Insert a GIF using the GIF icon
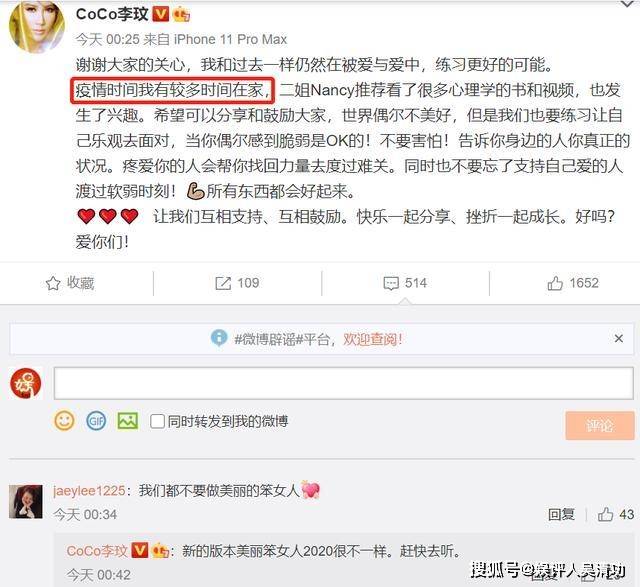640x587 pixels. (x=96, y=421)
